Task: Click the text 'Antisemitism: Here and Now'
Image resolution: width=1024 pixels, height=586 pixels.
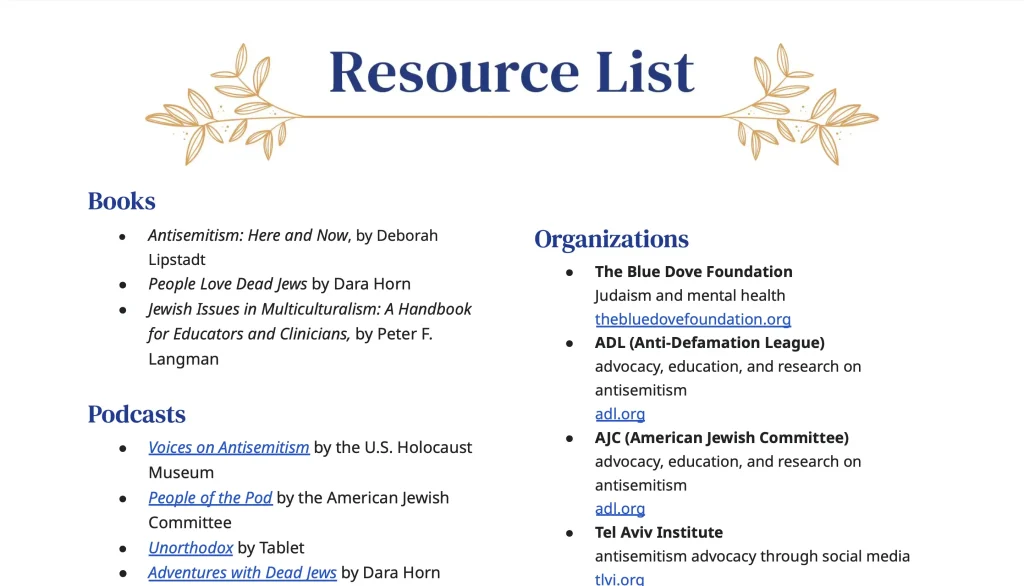Action: [248, 235]
